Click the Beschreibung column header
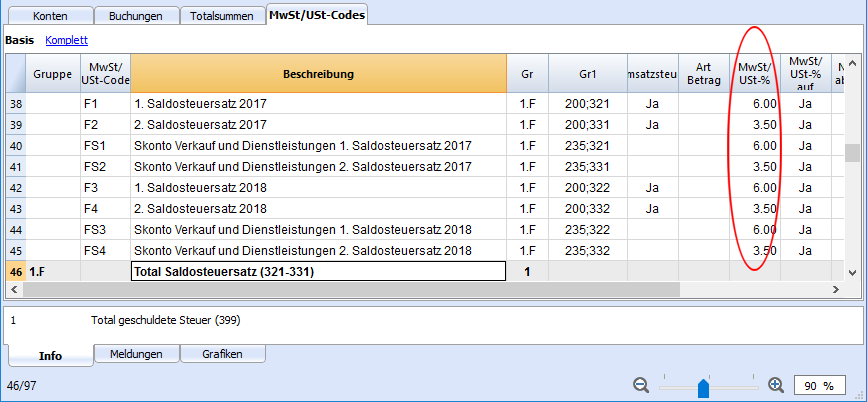This screenshot has height=402, width=867. pyautogui.click(x=318, y=74)
